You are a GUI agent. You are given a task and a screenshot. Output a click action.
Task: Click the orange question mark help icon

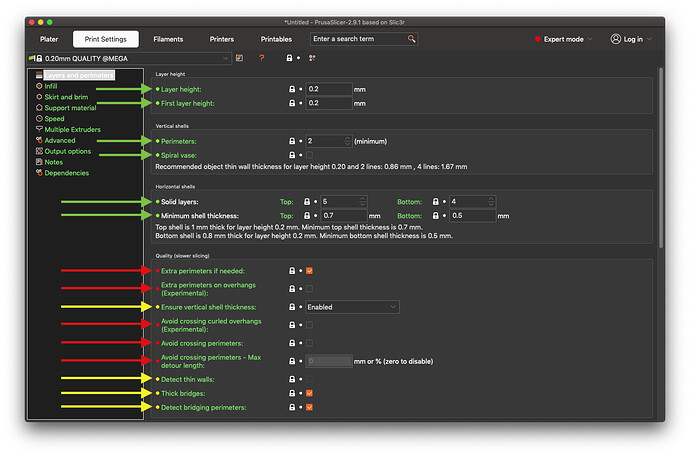click(x=262, y=59)
